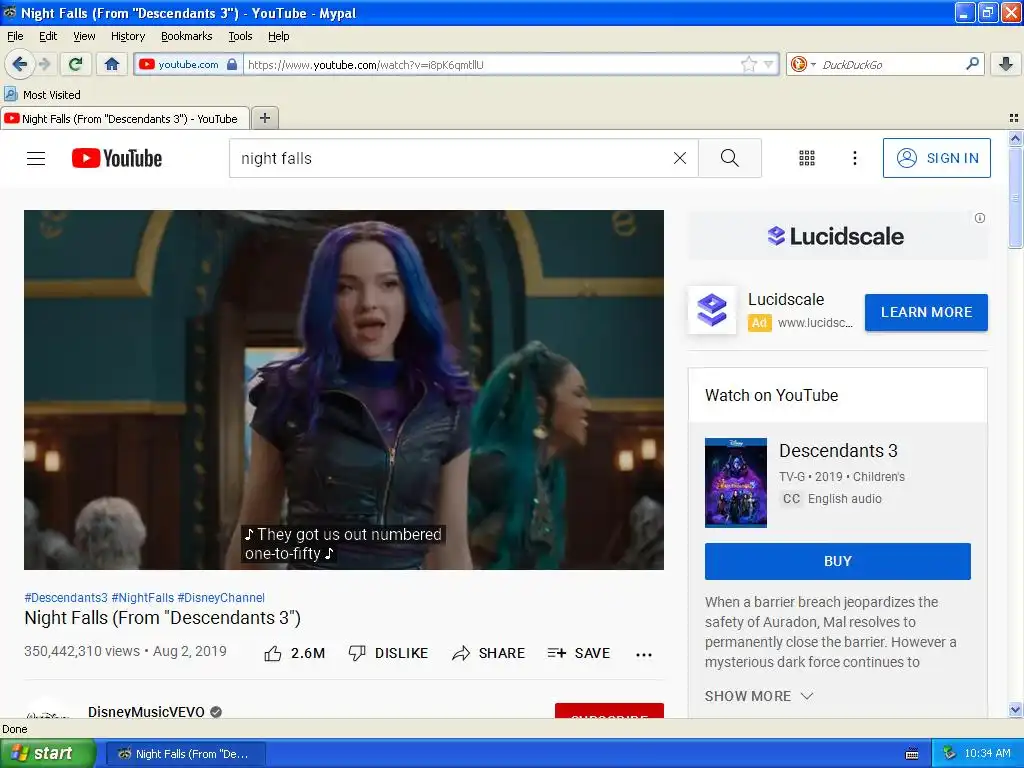Open the Most Visited bookmarks folder

pyautogui.click(x=43, y=95)
